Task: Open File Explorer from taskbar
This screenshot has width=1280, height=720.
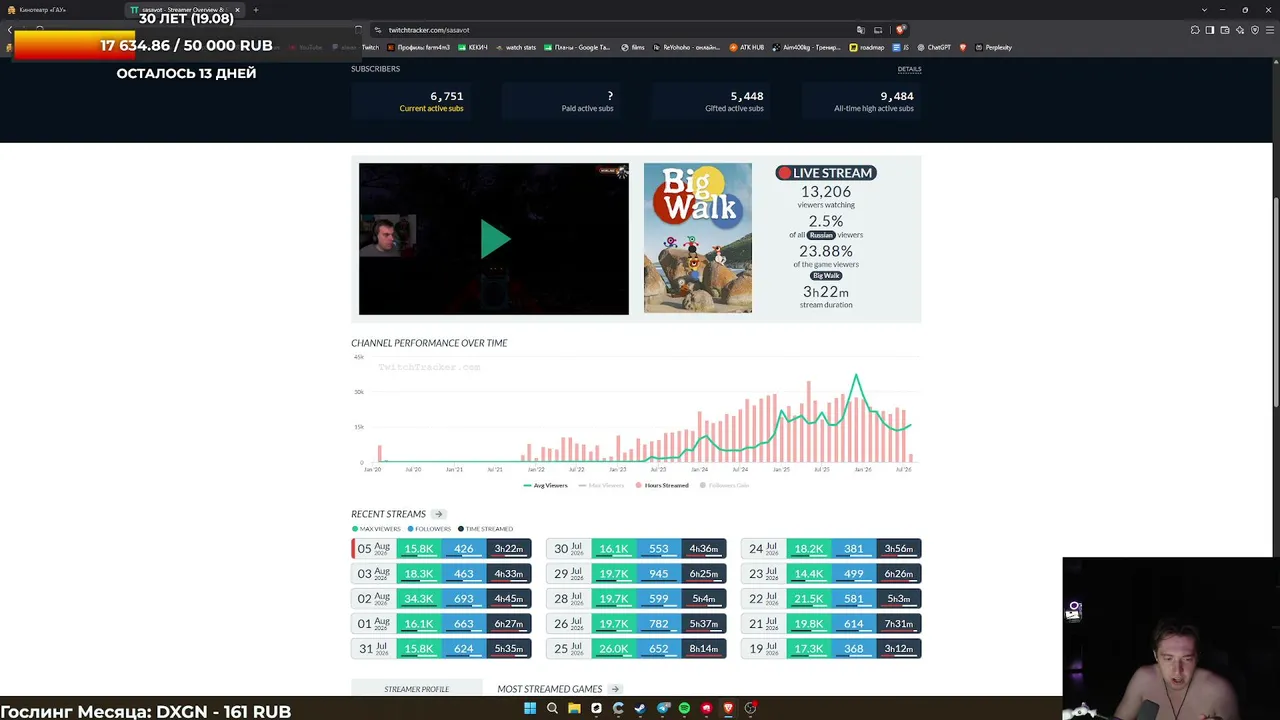Action: (x=574, y=708)
